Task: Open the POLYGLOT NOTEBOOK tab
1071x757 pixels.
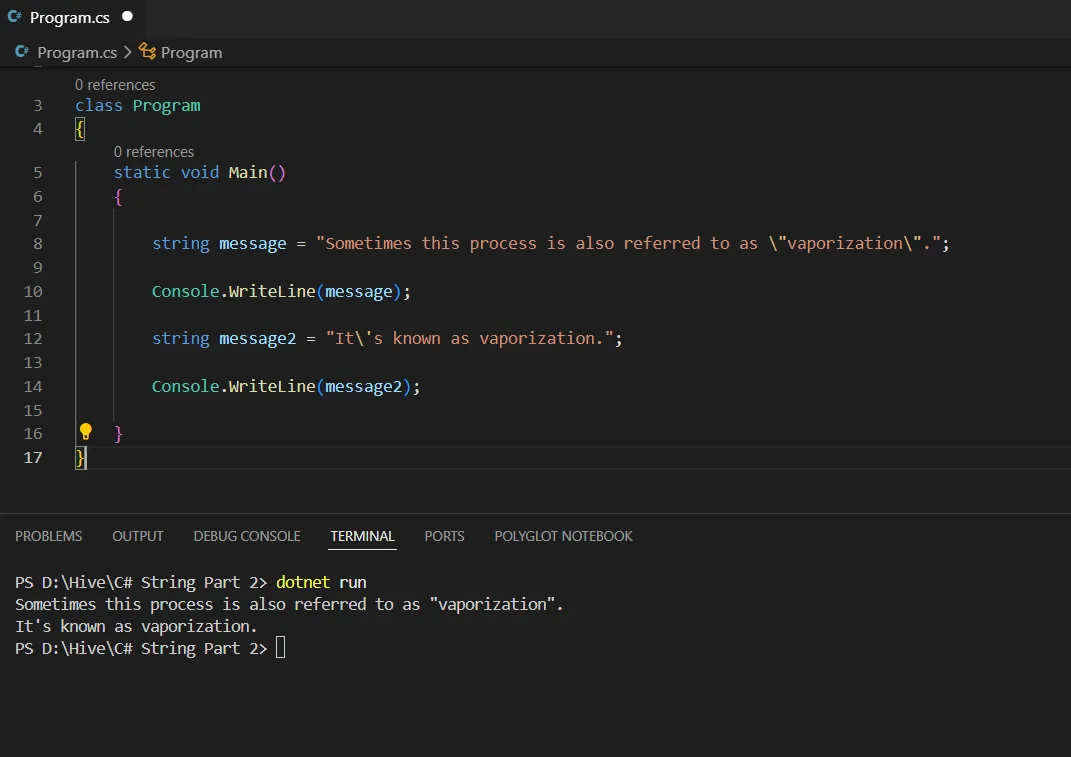Action: point(564,536)
